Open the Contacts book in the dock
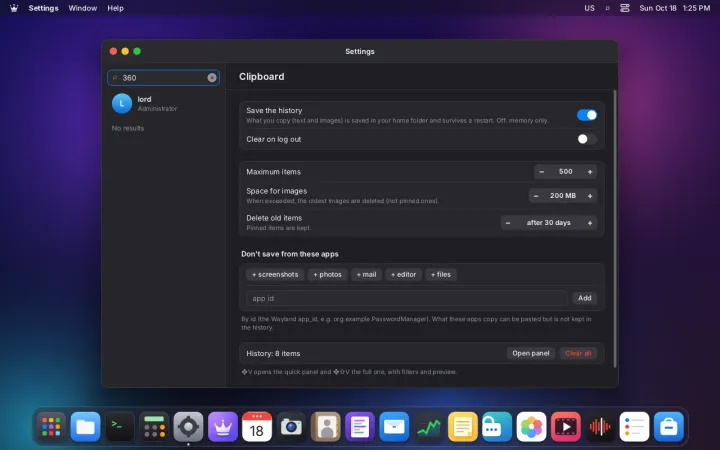Image resolution: width=720 pixels, height=450 pixels. [x=326, y=427]
